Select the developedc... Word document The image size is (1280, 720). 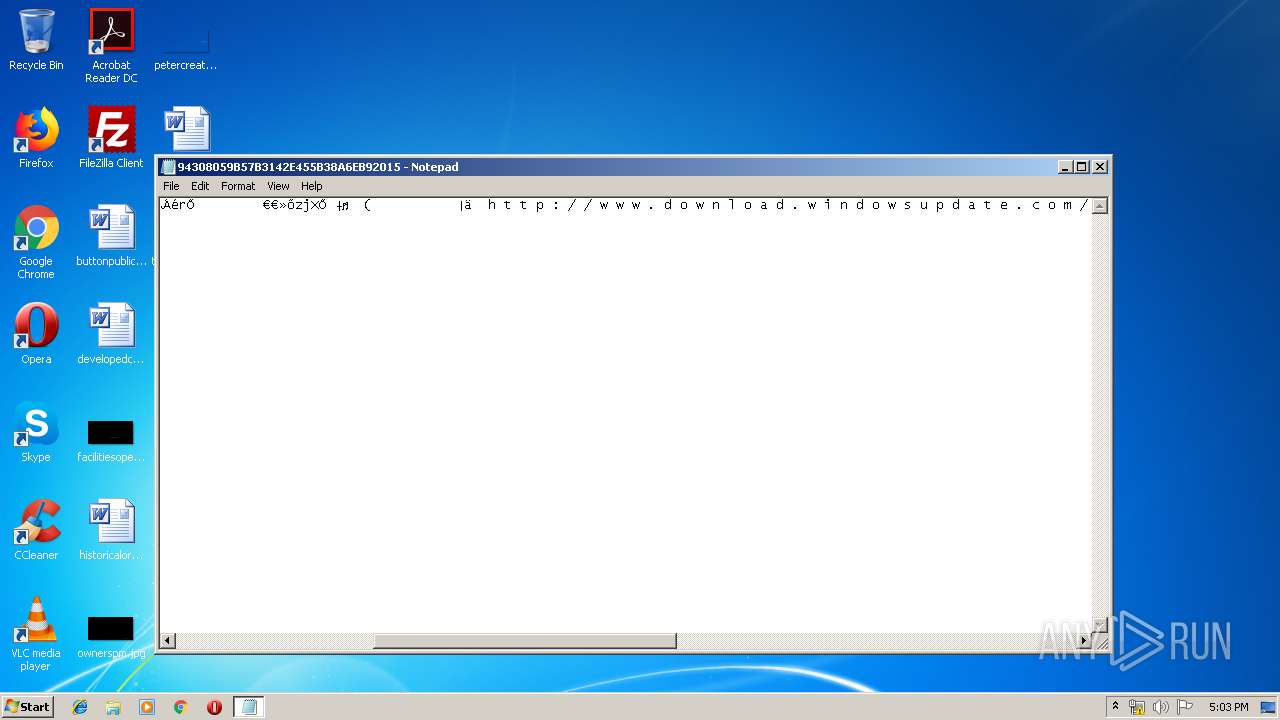coord(111,334)
